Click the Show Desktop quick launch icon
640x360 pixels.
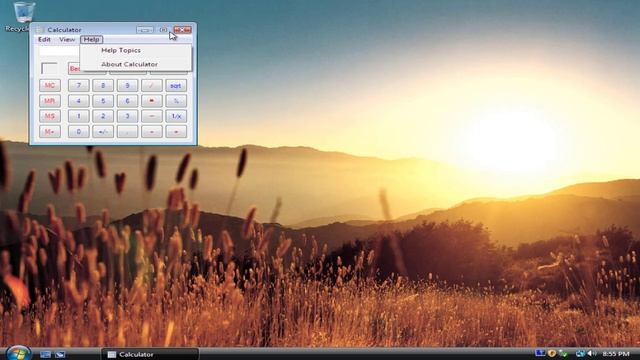tap(45, 354)
